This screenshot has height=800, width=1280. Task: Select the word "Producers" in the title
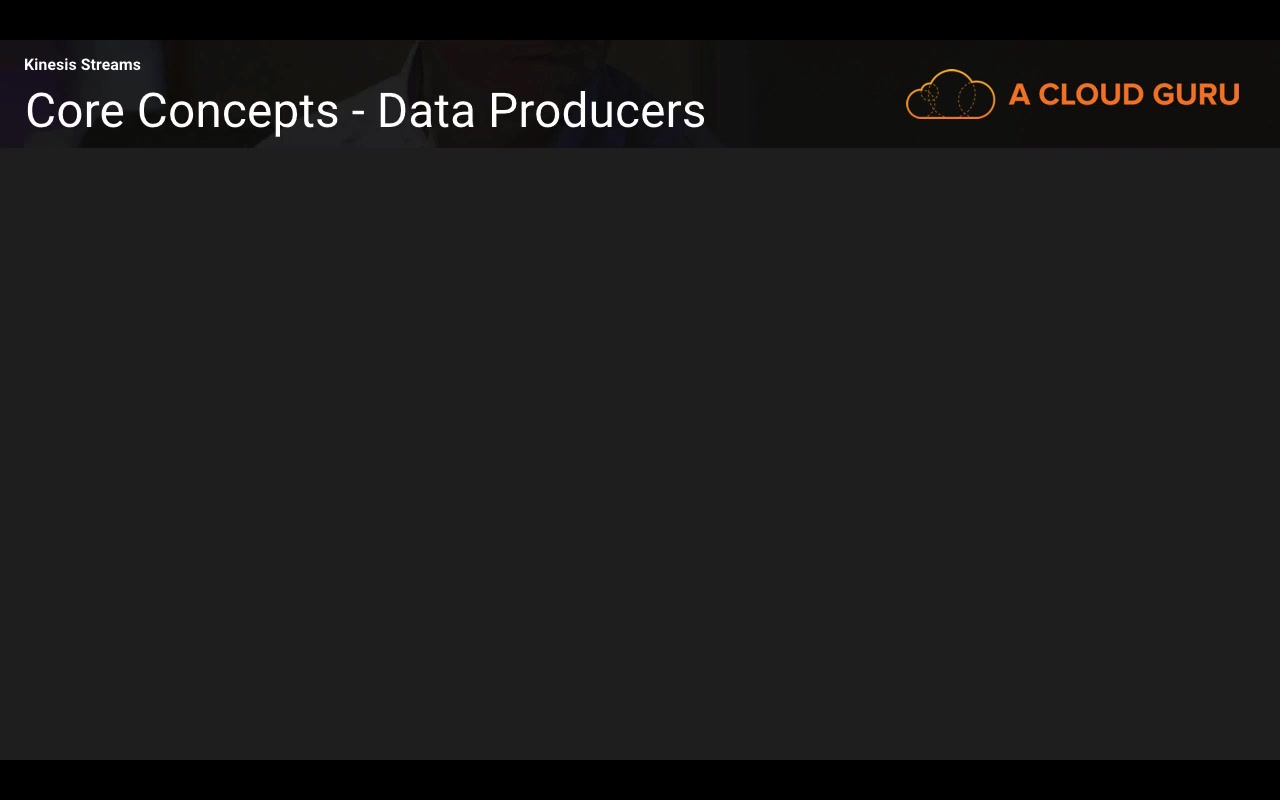tap(597, 111)
